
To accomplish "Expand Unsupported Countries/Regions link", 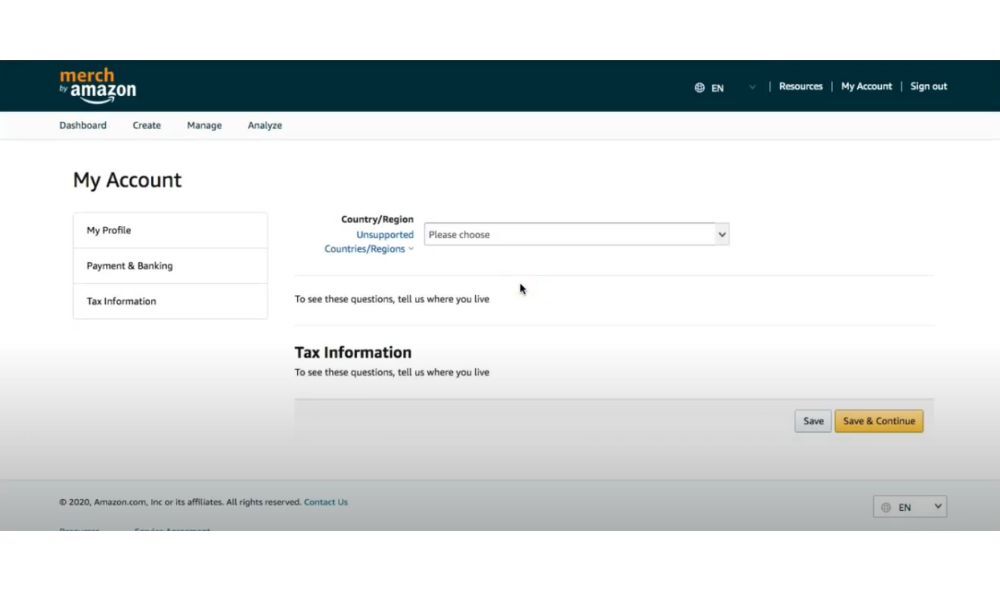I will pos(369,242).
